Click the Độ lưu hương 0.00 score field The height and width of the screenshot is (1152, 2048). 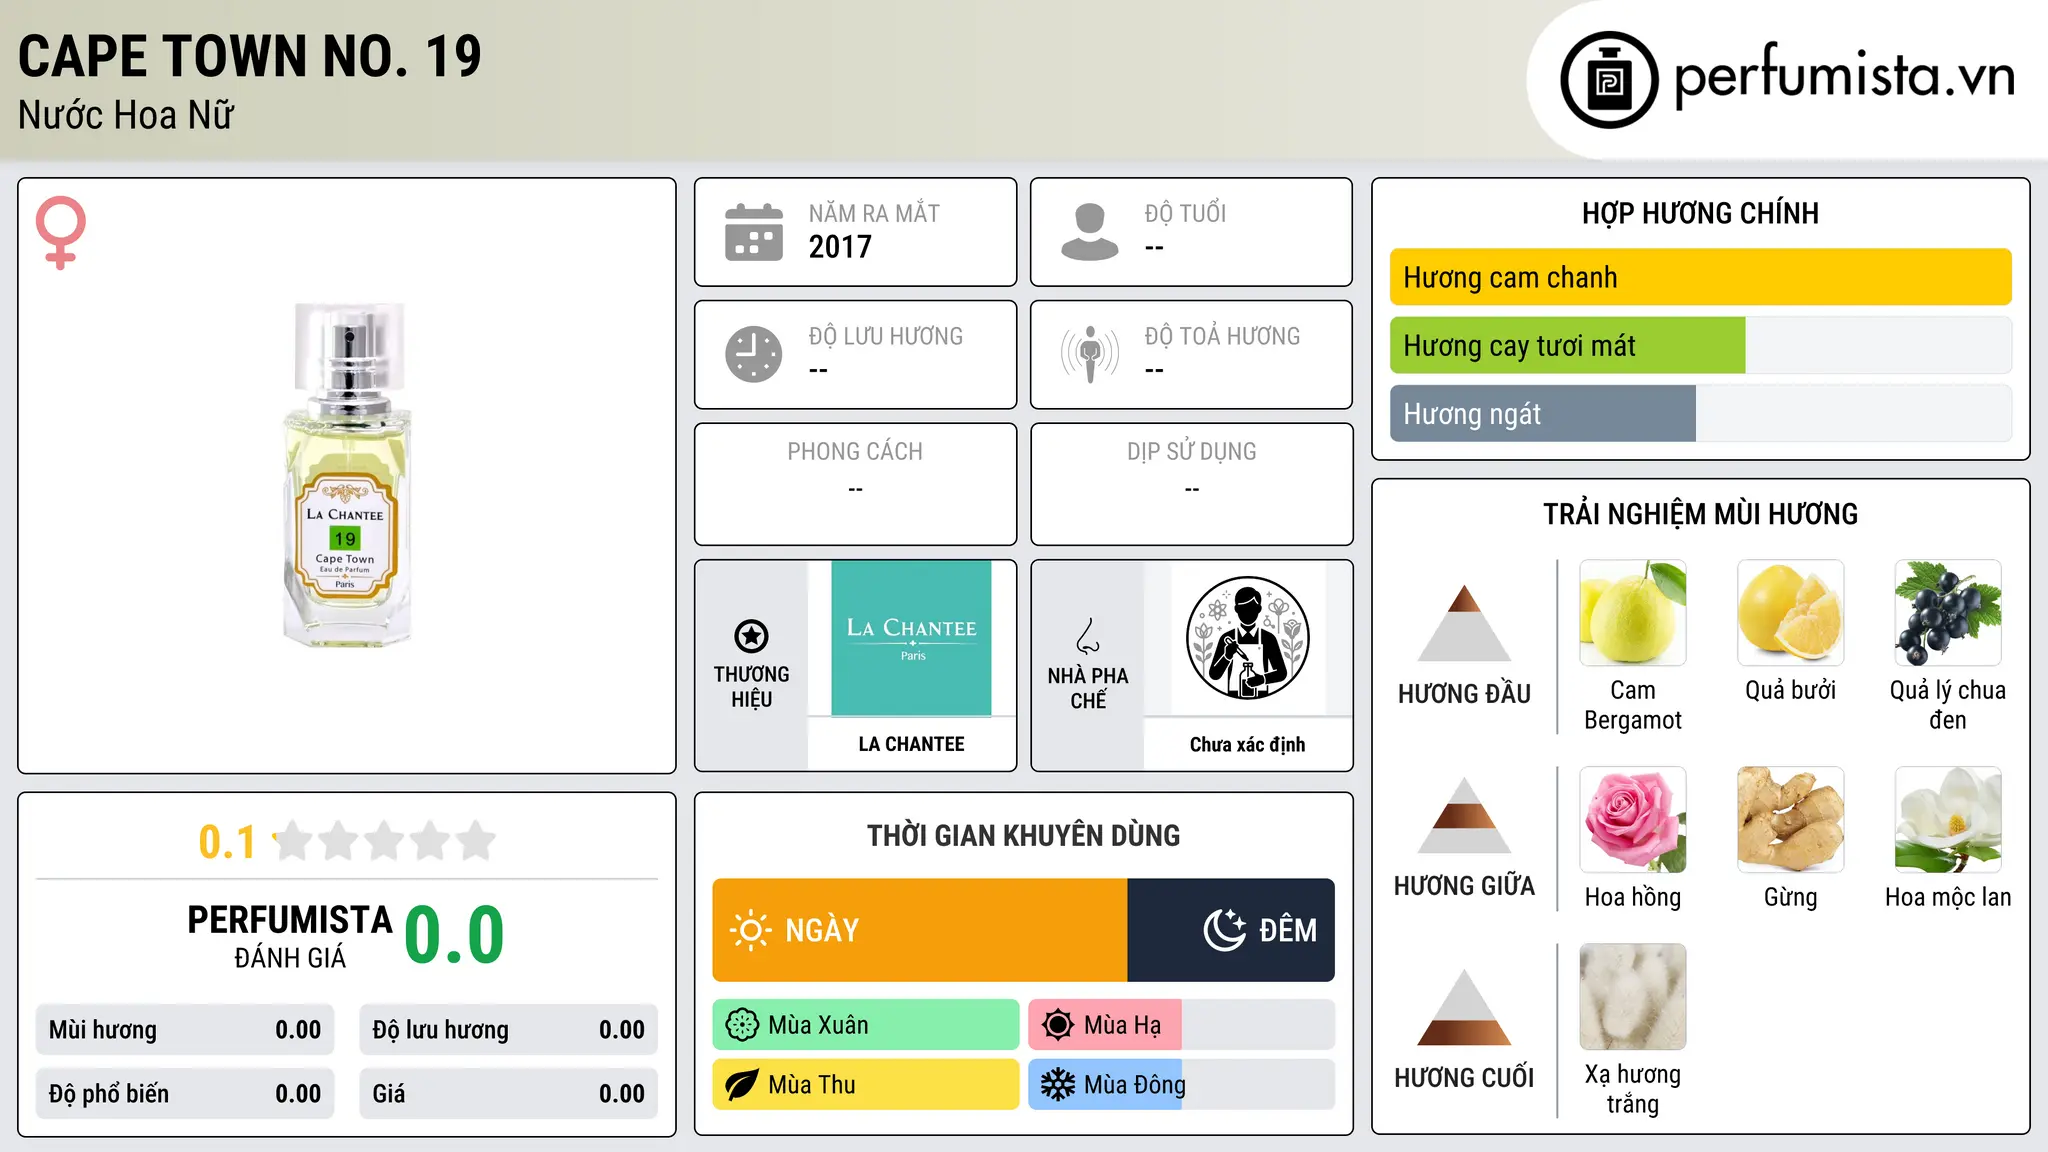(x=509, y=1030)
